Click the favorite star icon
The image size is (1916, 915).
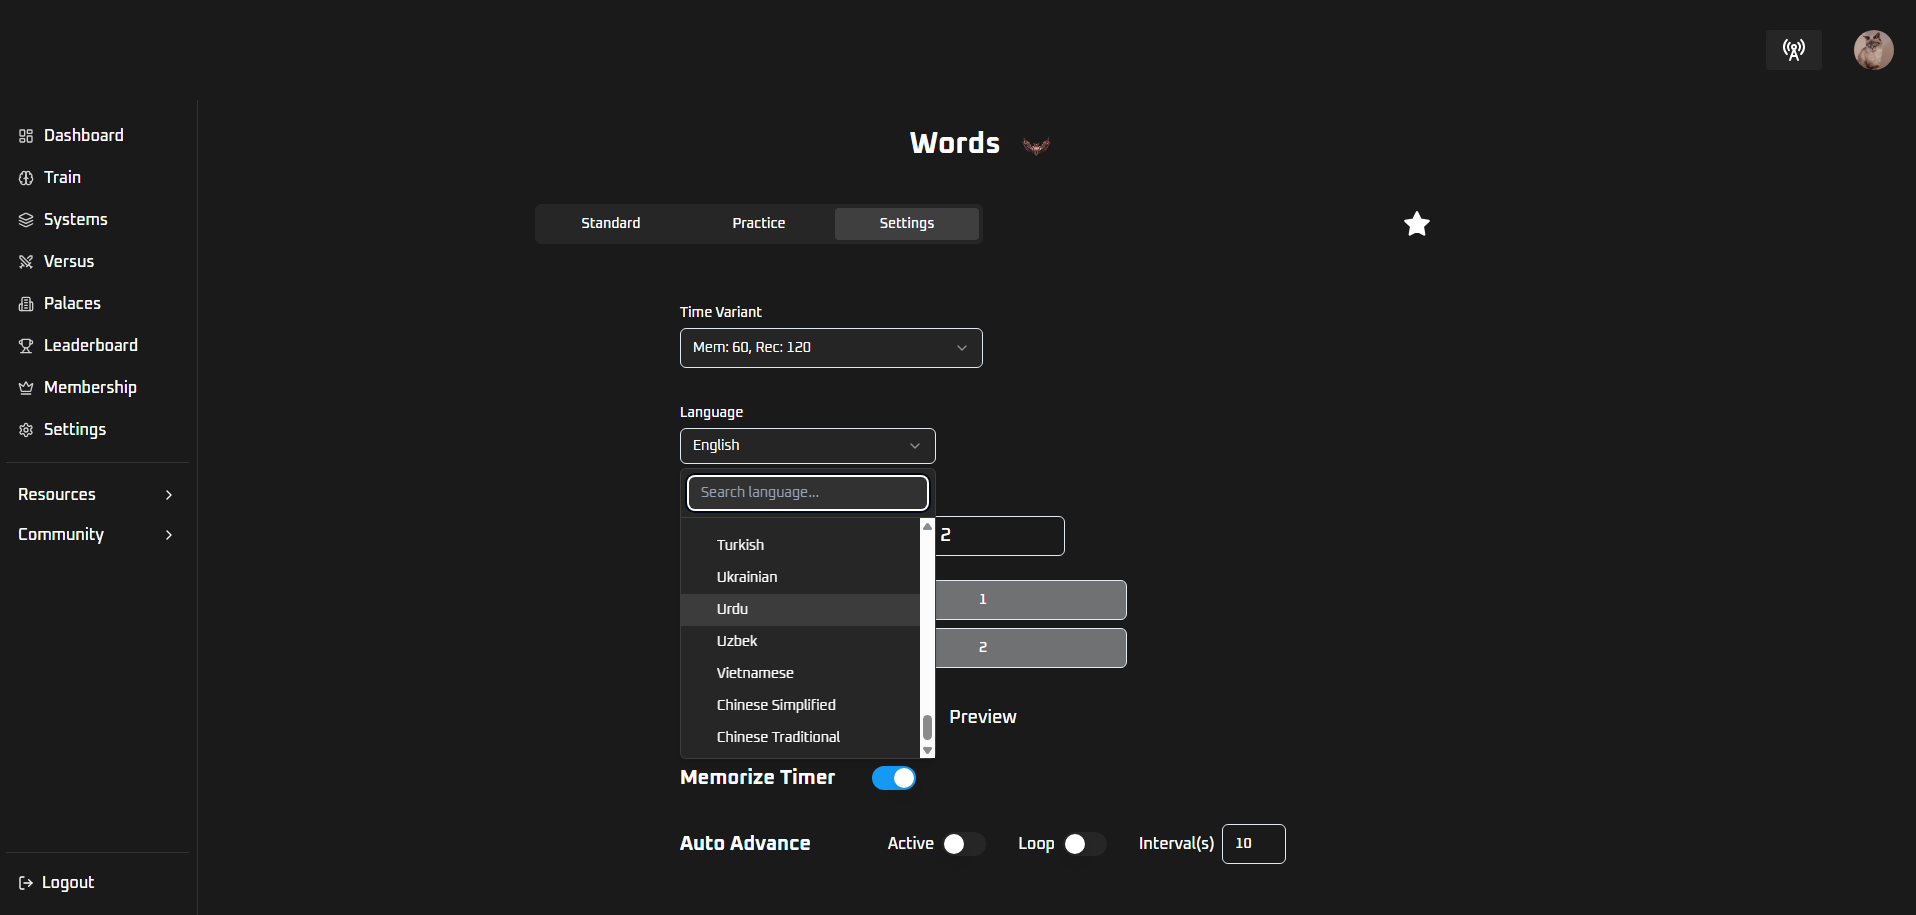click(1416, 224)
